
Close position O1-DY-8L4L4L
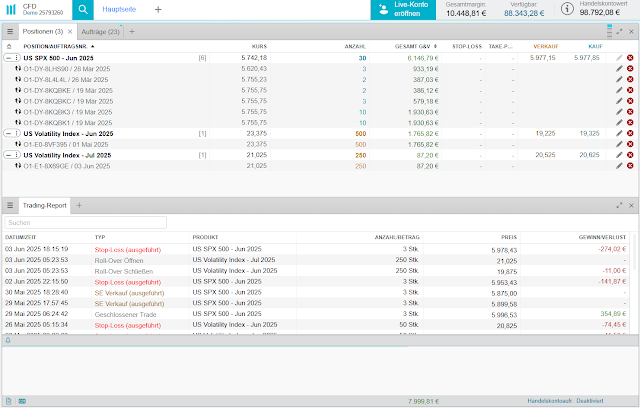[x=630, y=79]
